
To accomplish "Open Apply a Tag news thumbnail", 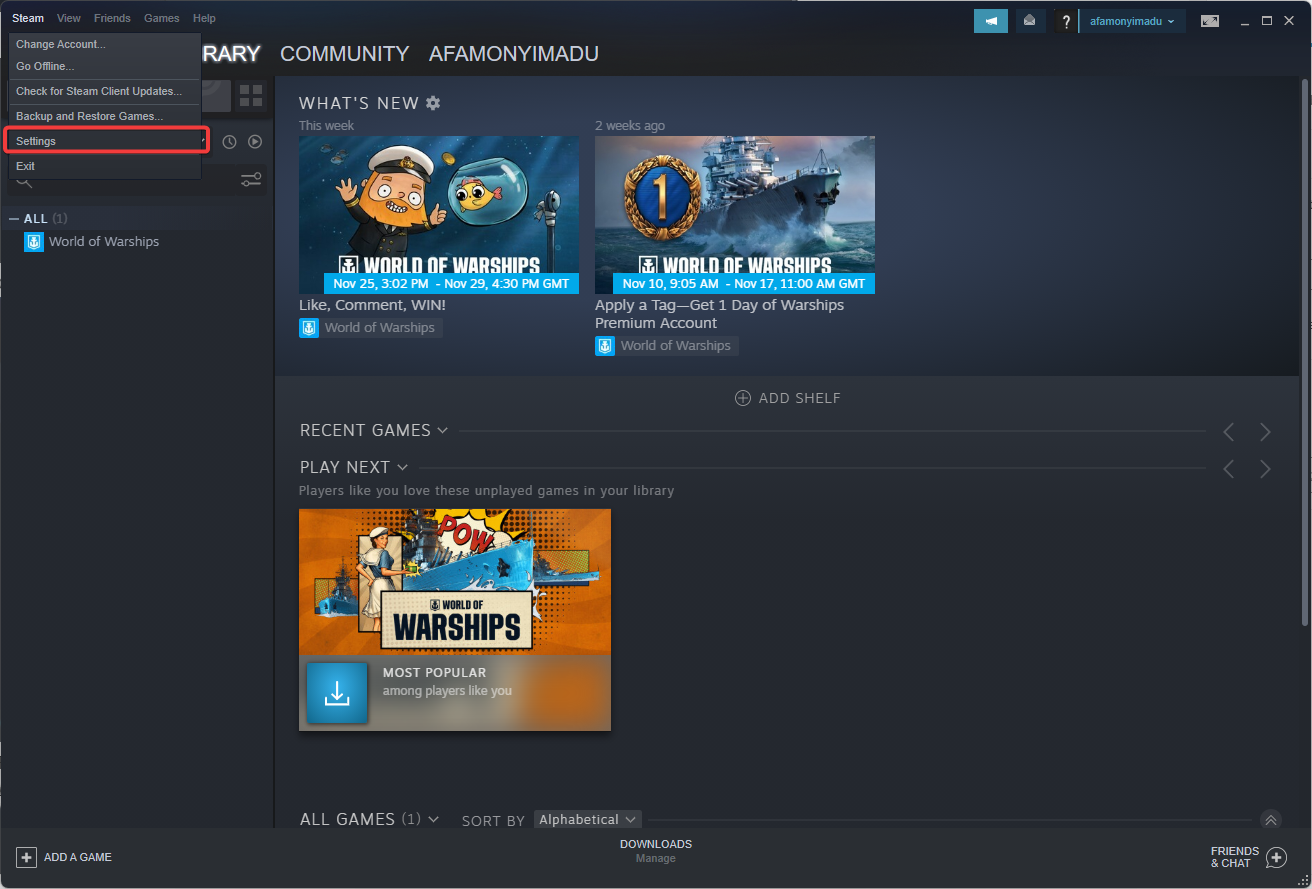I will 735,215.
